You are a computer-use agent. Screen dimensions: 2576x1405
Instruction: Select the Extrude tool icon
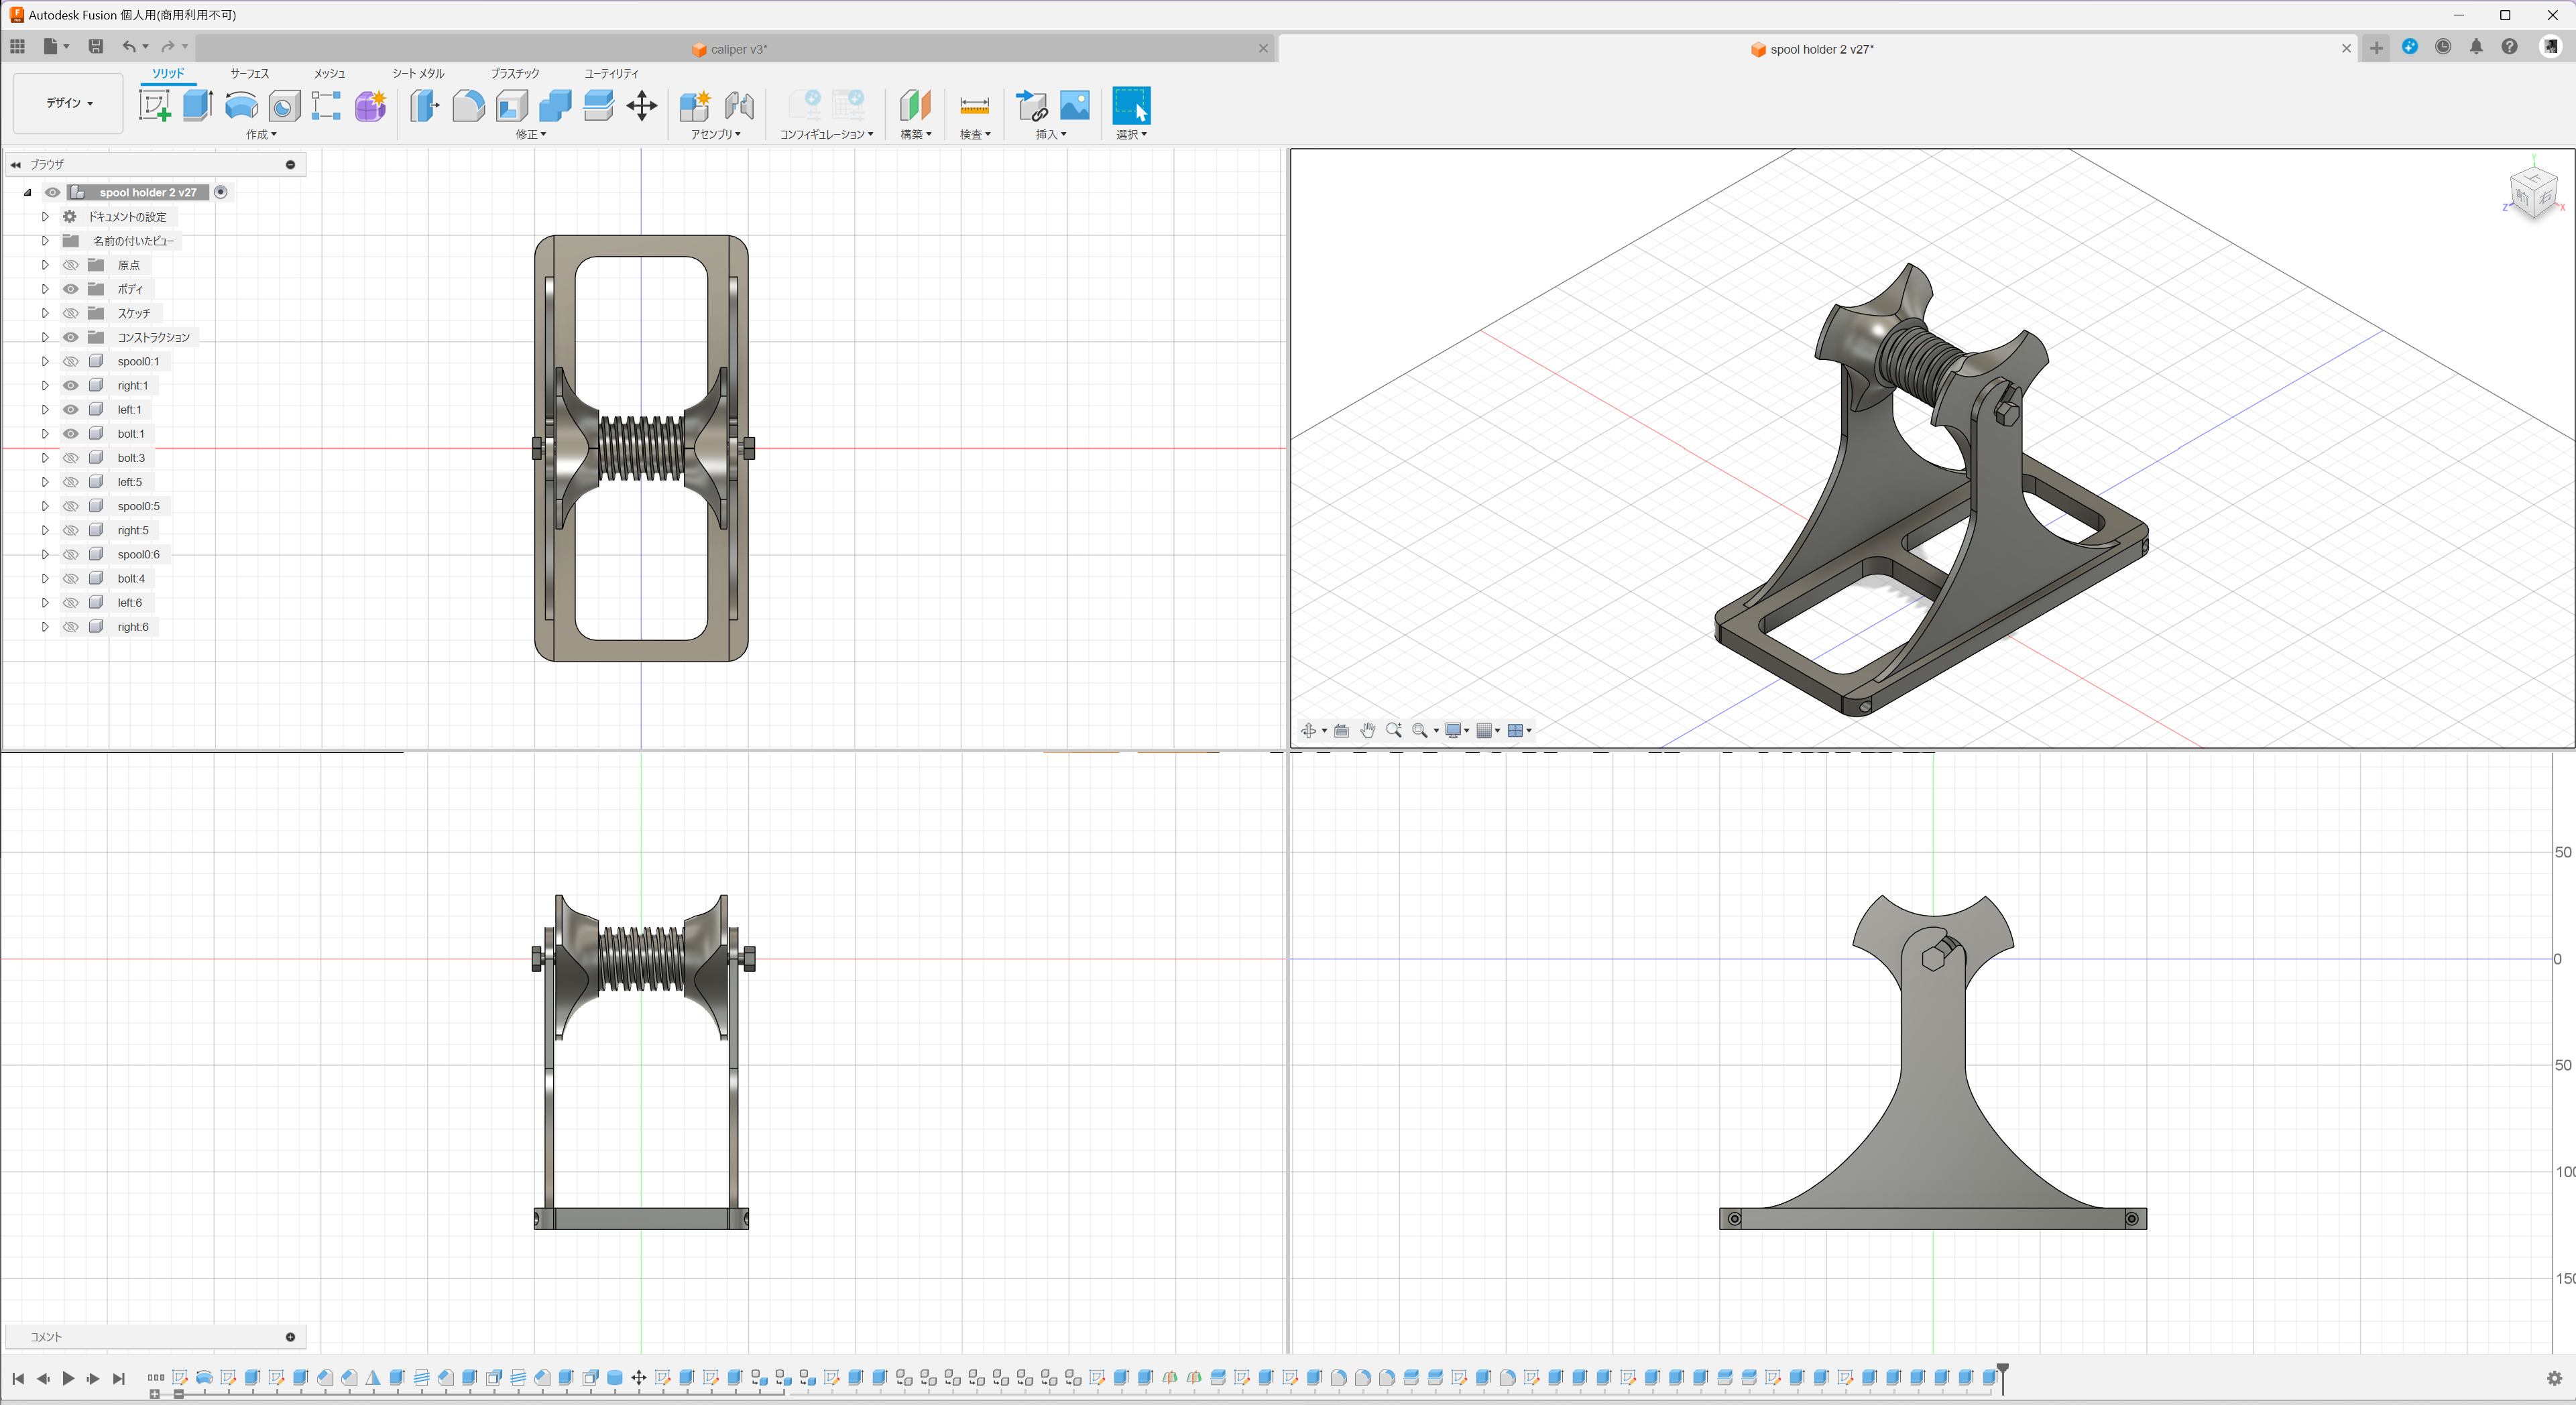click(x=198, y=105)
